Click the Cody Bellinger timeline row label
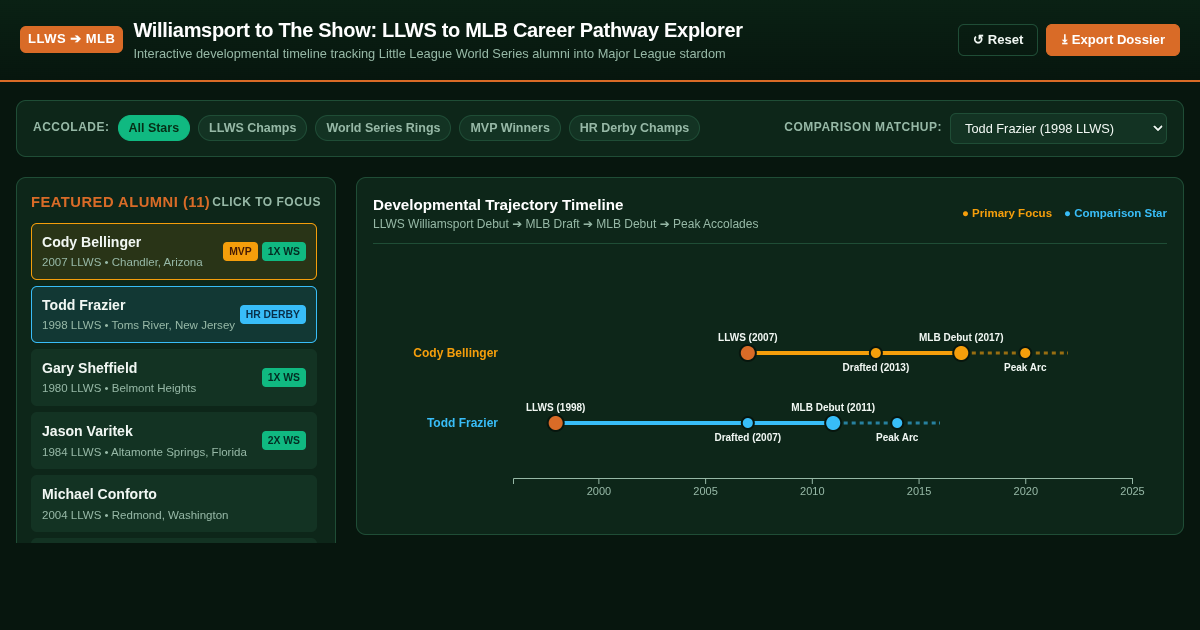Image resolution: width=1200 pixels, height=630 pixels. click(x=456, y=353)
